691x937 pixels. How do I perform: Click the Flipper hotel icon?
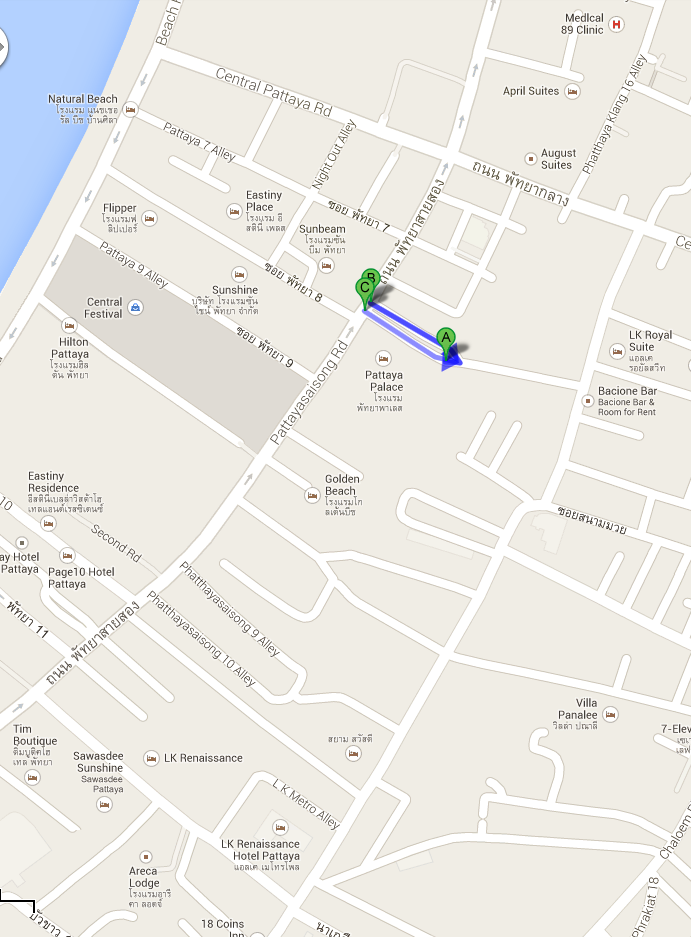[x=149, y=218]
